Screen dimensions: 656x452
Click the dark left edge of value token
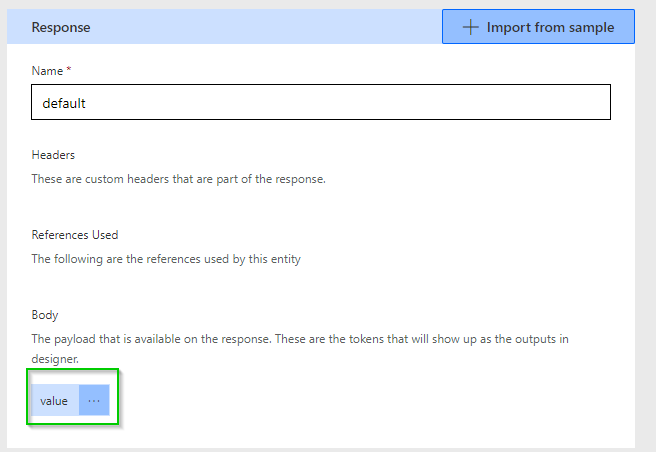(32, 401)
